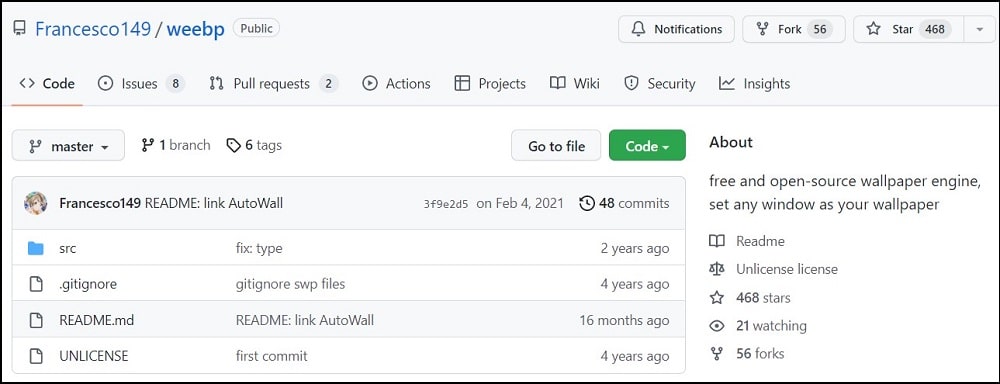View the 48 commits history
Viewport: 1000px width, 384px height.
[x=624, y=203]
